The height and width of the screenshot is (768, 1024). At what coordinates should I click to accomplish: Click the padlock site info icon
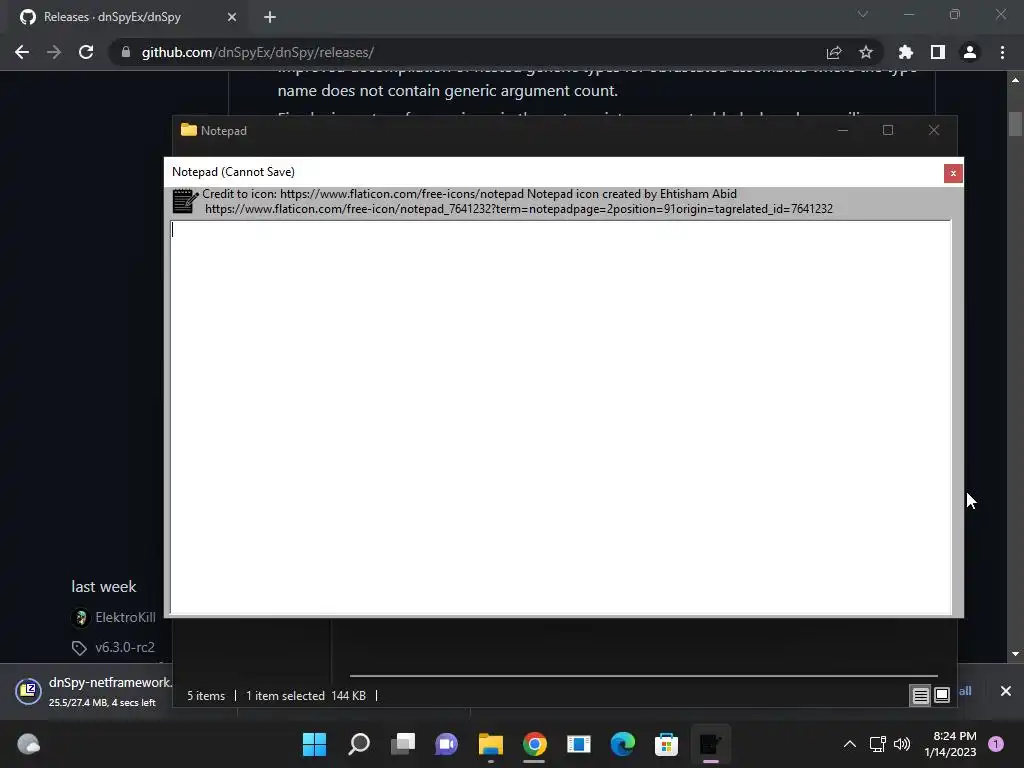[x=125, y=52]
